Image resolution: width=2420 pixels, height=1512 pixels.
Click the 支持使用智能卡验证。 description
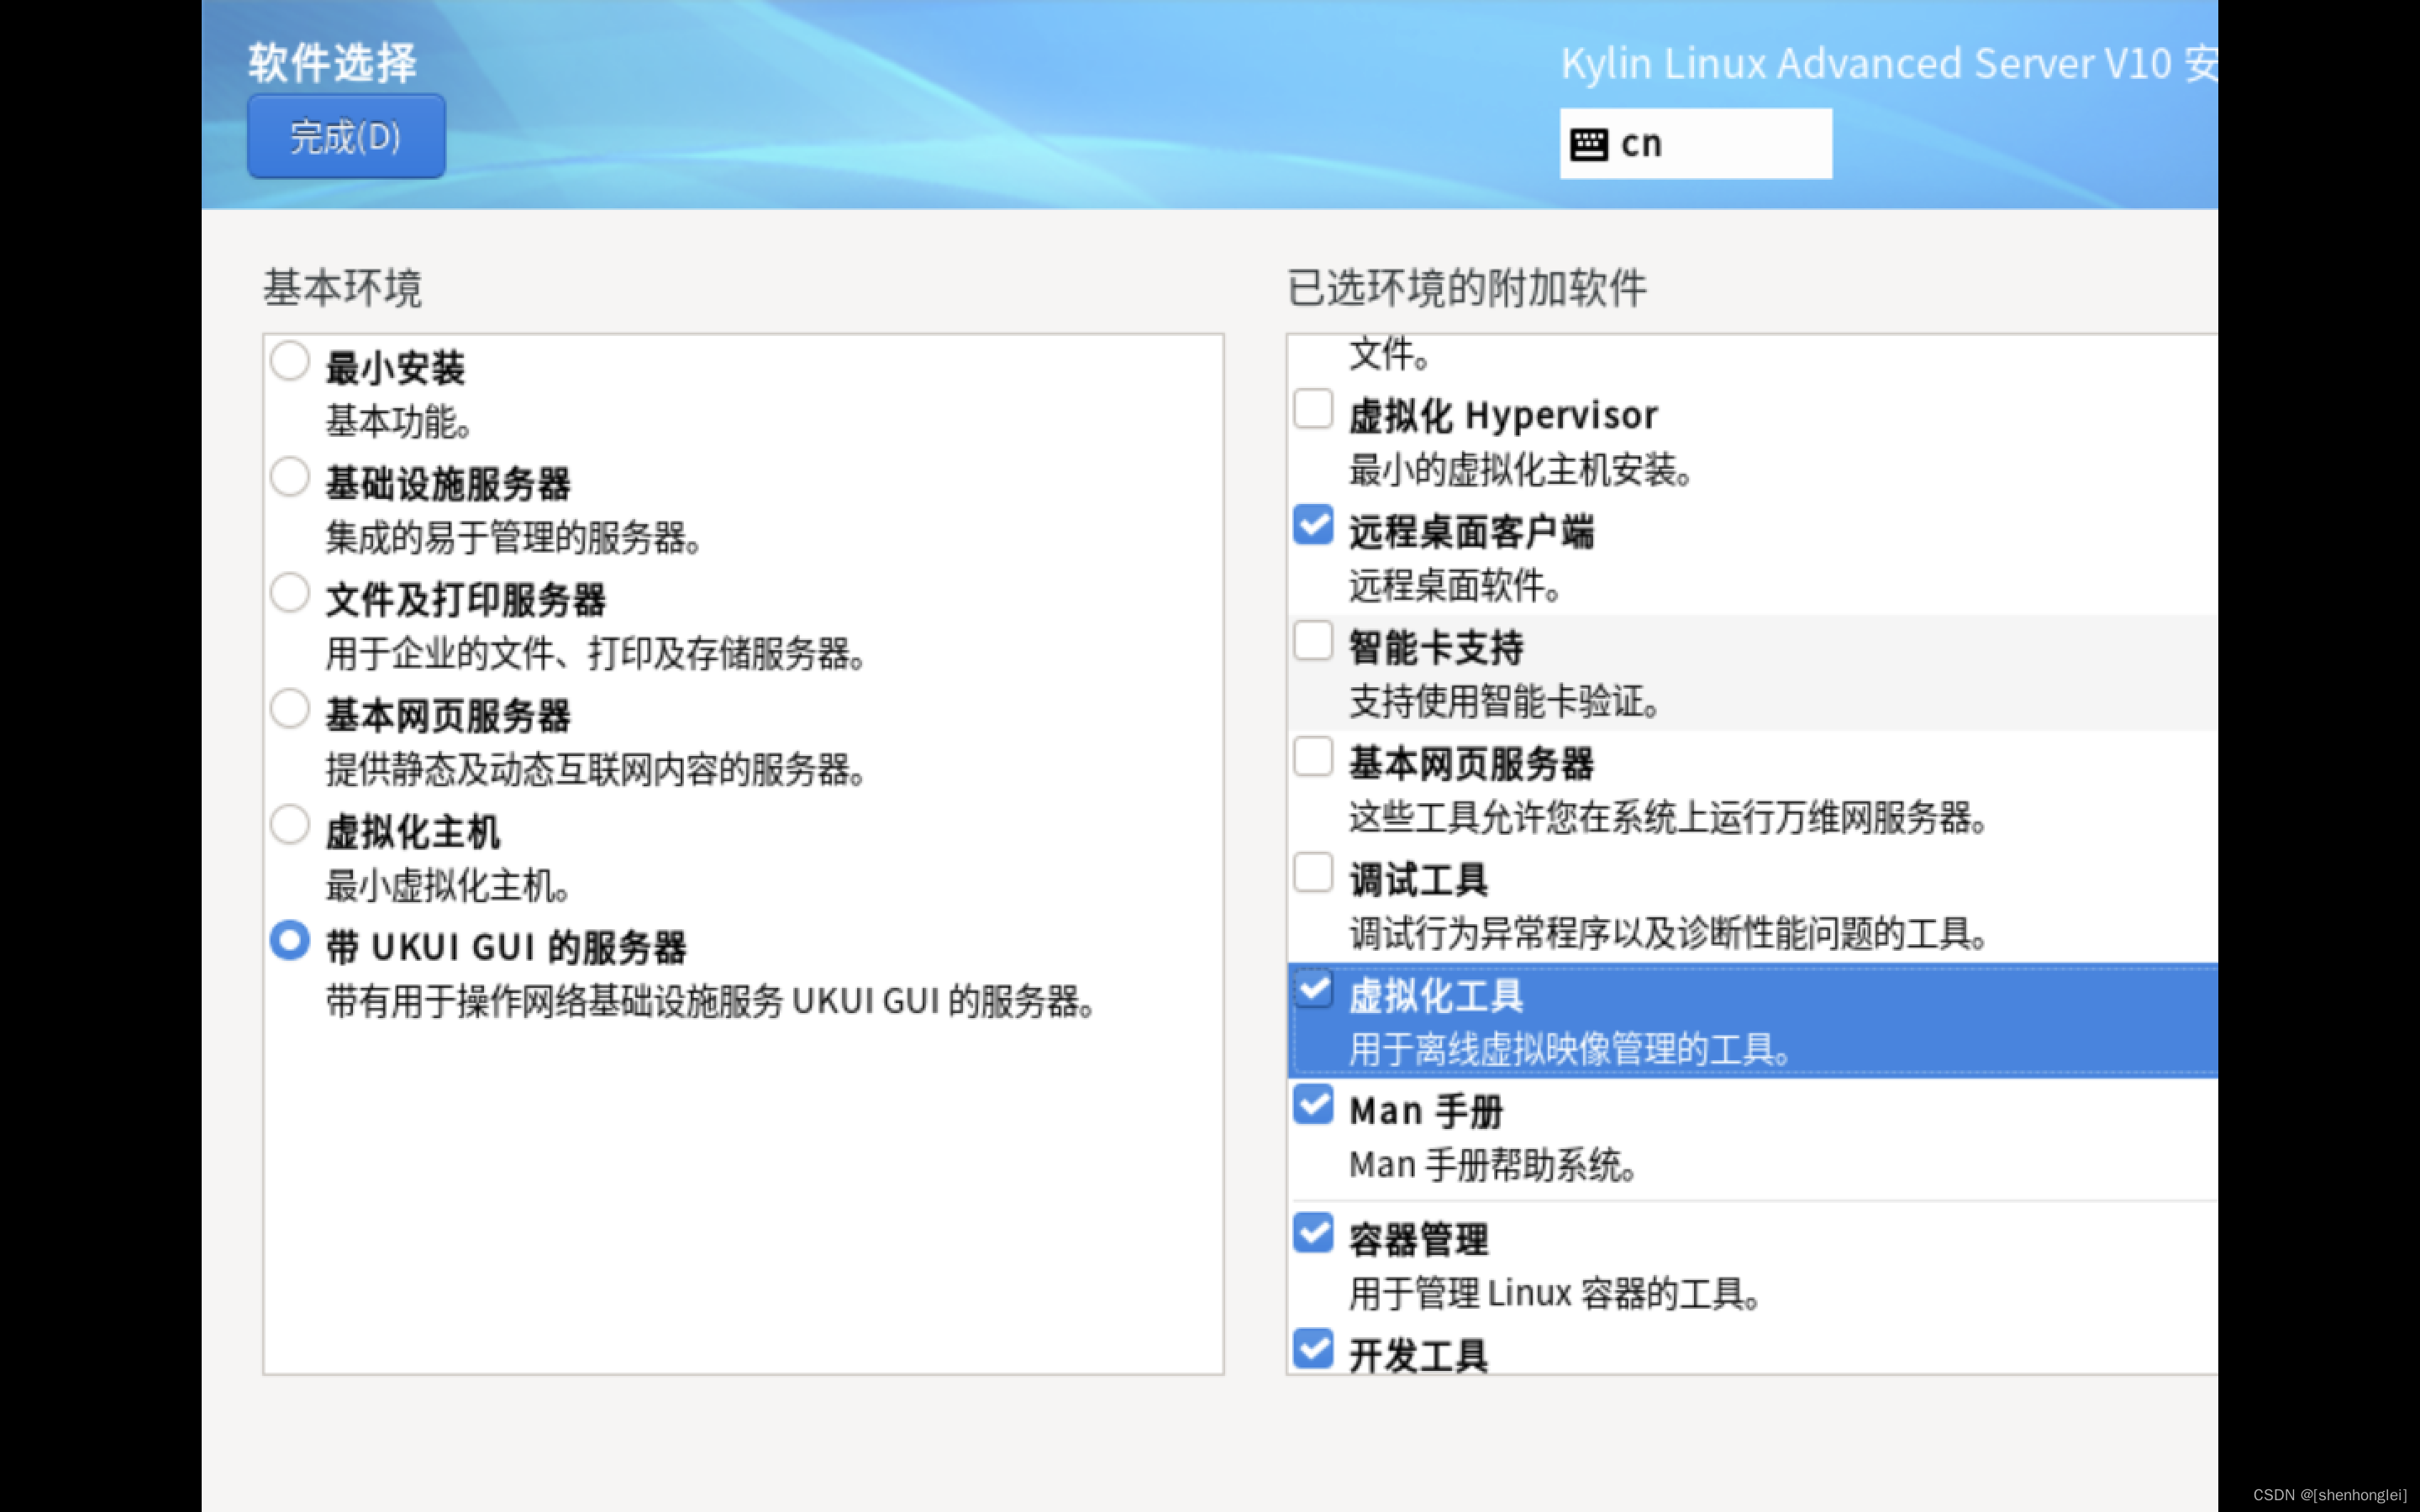tap(1504, 702)
